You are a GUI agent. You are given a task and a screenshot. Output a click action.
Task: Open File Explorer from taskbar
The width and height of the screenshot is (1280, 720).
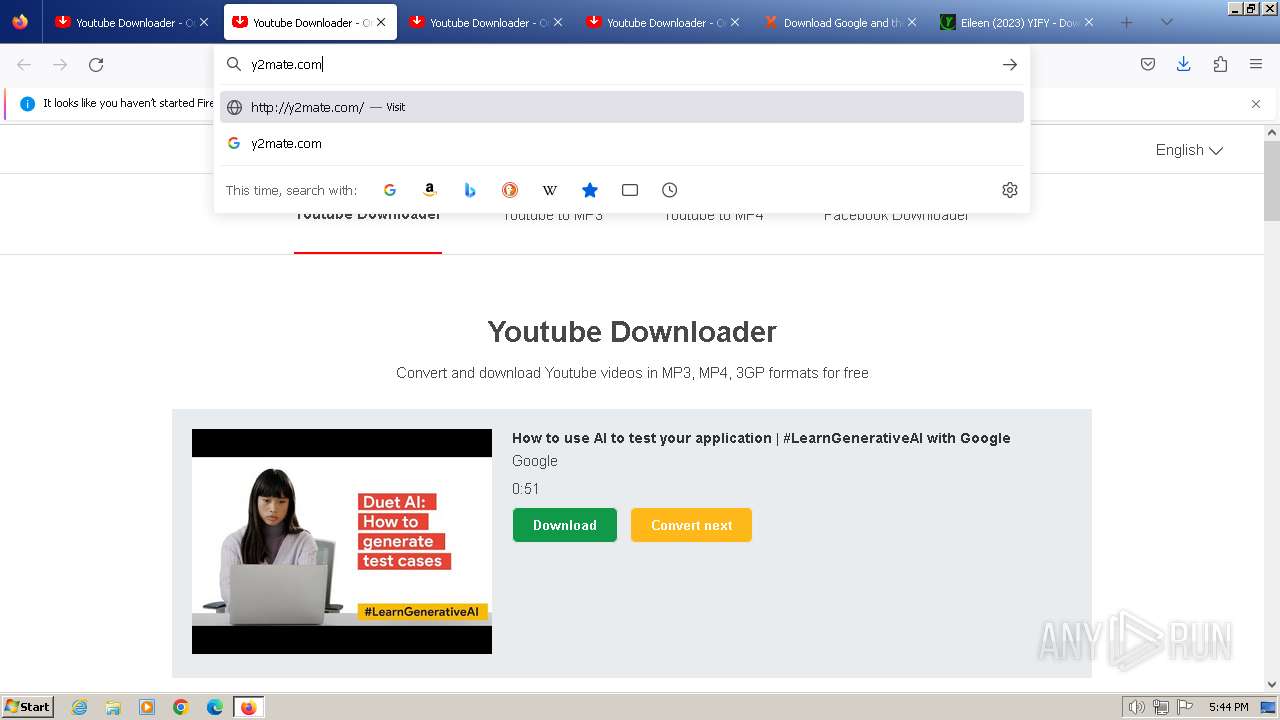(x=113, y=707)
